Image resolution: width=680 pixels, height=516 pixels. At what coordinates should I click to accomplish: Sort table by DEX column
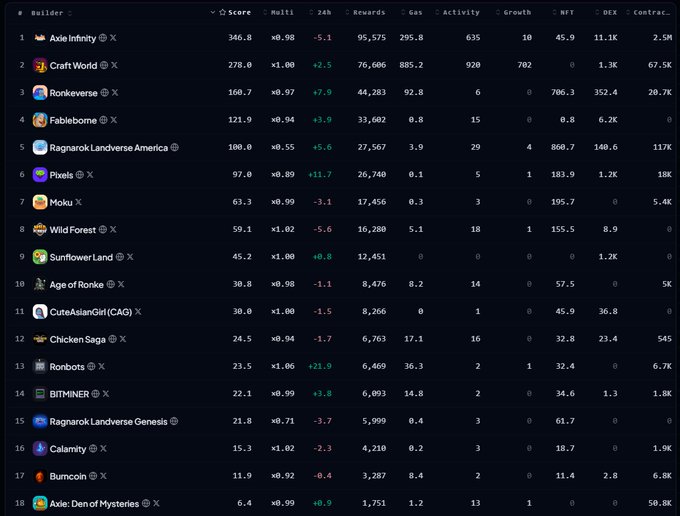click(606, 13)
